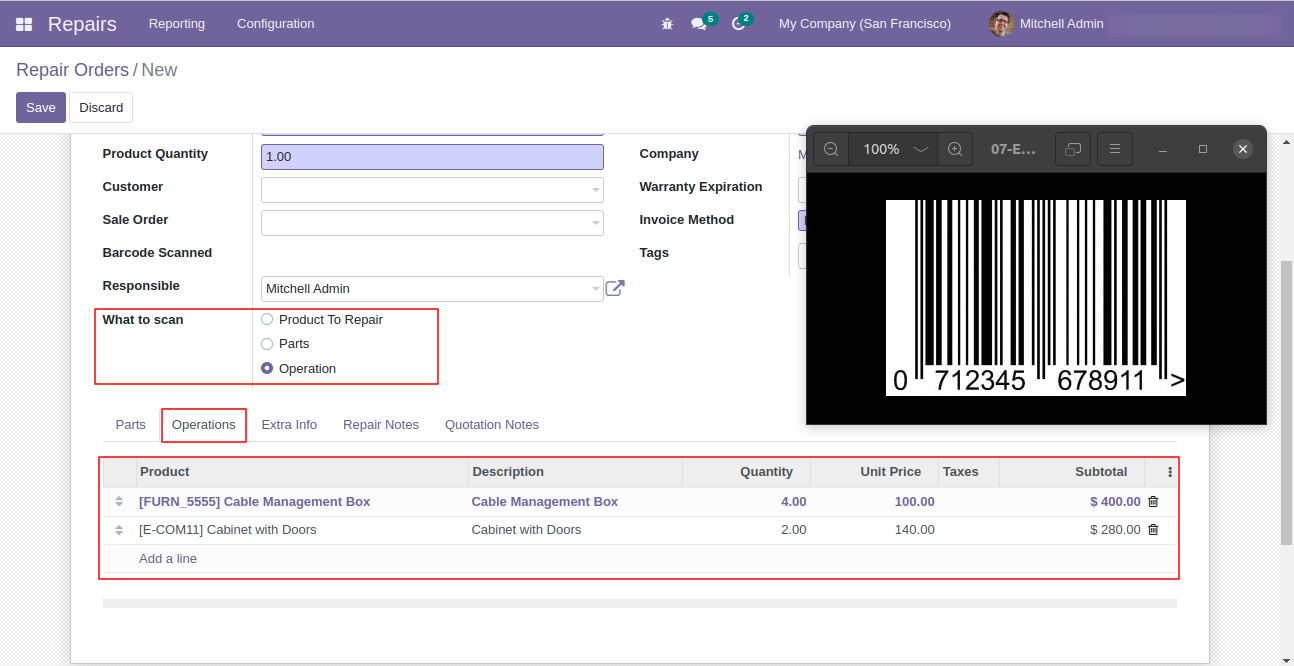This screenshot has height=666, width=1294.
Task: Sort by the Unit Price column header
Action: coord(875,472)
